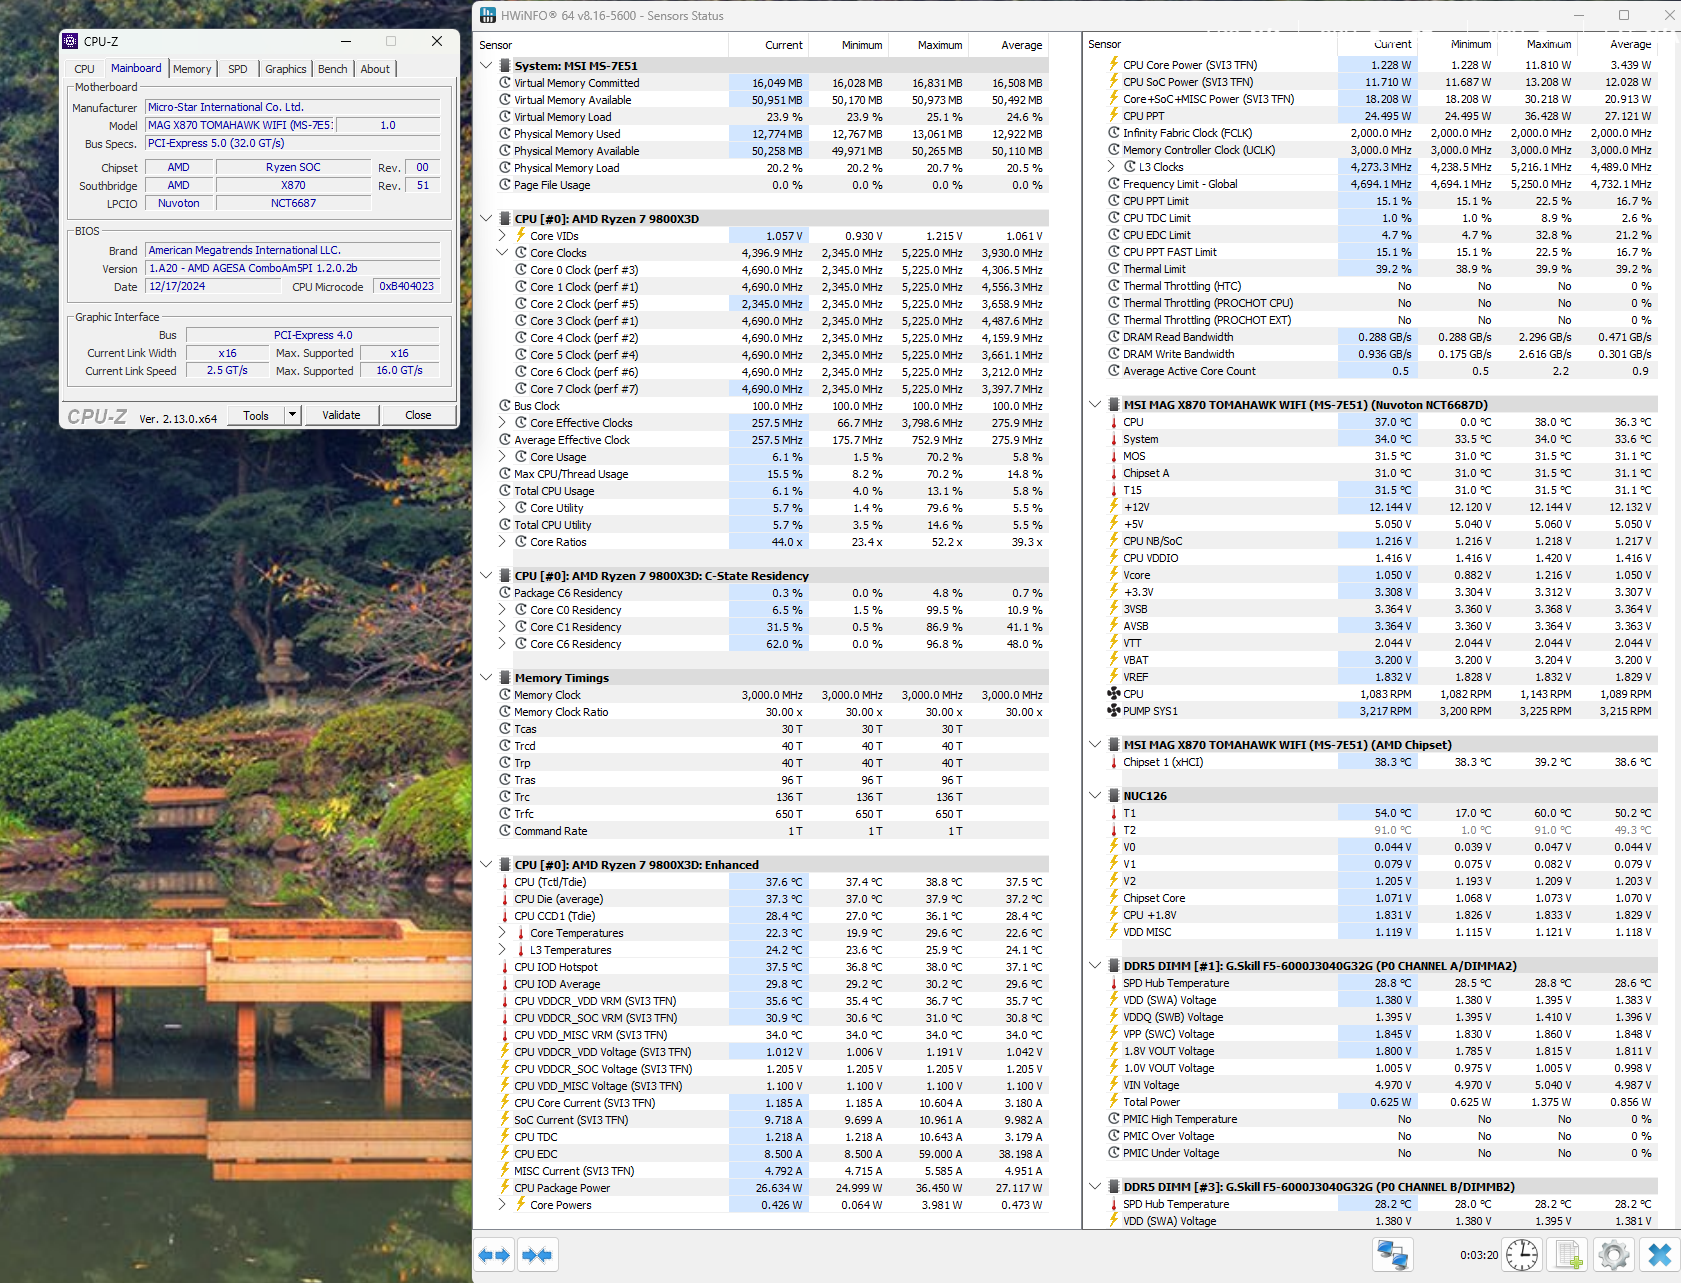Click the CPU fan icon in the RPM row
The height and width of the screenshot is (1283, 1681).
[x=1114, y=694]
